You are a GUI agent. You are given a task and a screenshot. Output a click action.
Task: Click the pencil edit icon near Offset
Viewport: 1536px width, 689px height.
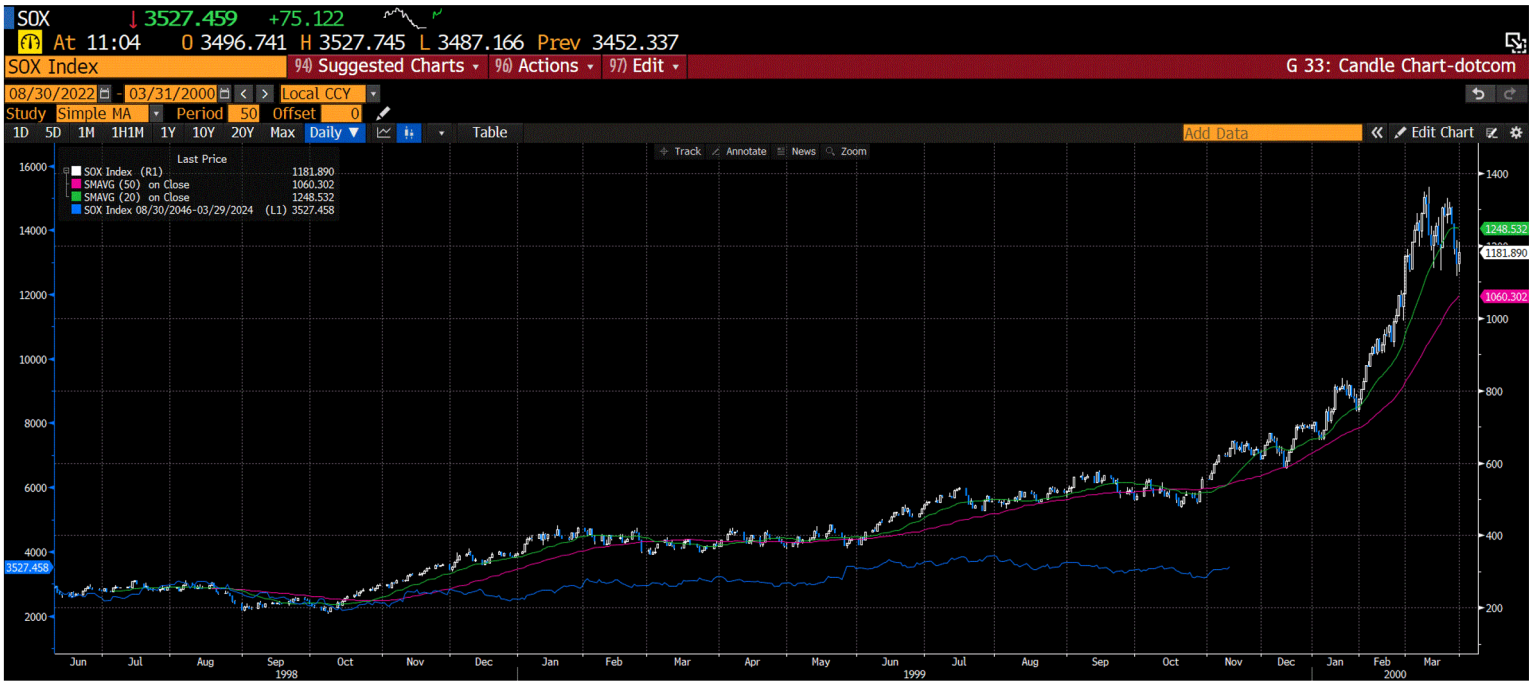(383, 113)
